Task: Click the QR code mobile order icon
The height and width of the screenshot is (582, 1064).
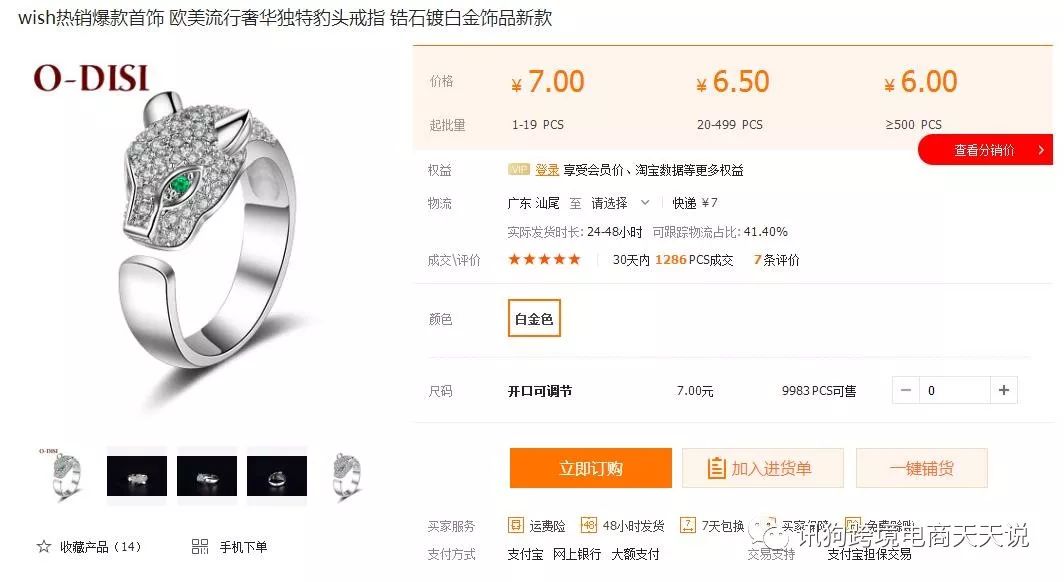Action: (x=200, y=546)
